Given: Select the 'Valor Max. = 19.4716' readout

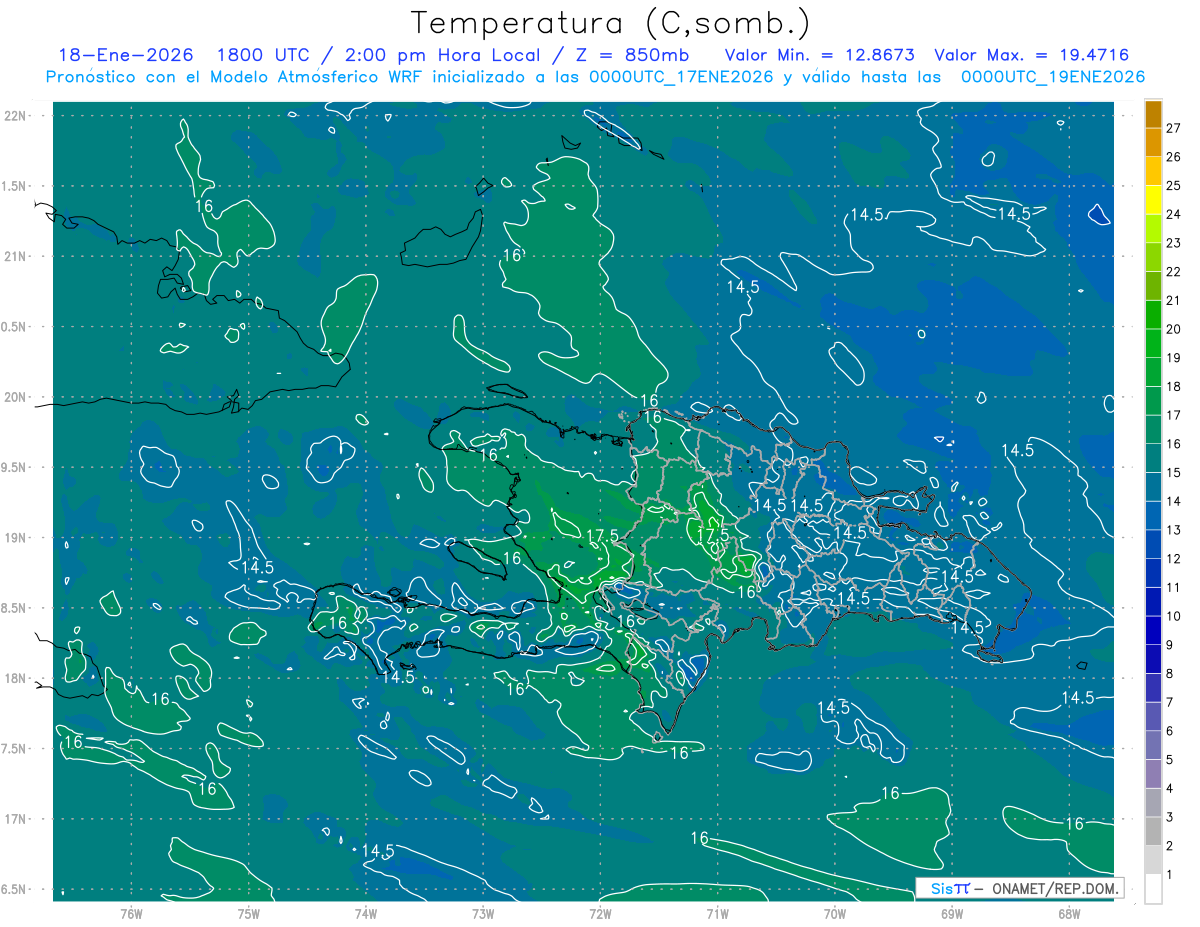Looking at the screenshot, I should click(1032, 56).
